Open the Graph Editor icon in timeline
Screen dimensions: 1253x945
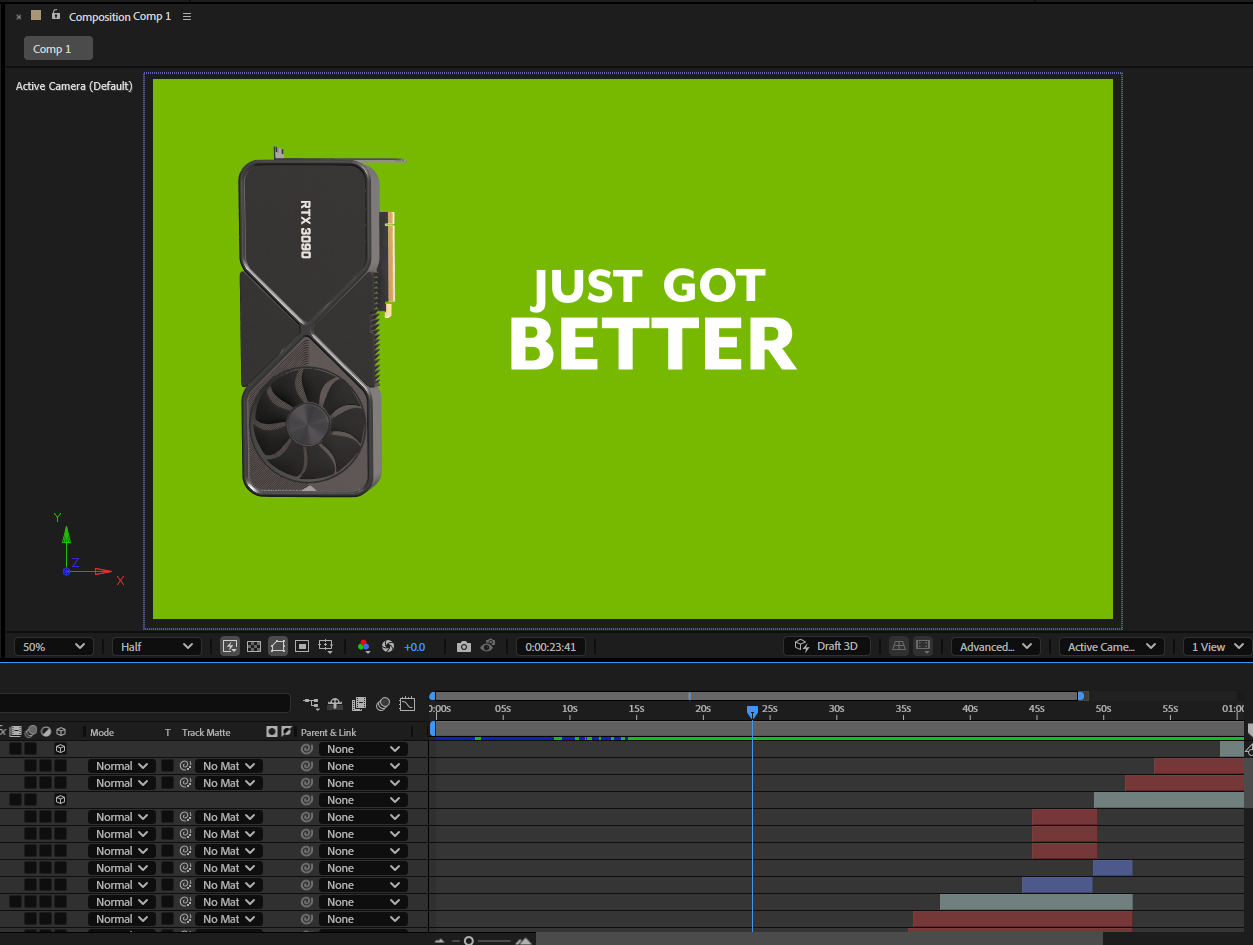(x=407, y=704)
